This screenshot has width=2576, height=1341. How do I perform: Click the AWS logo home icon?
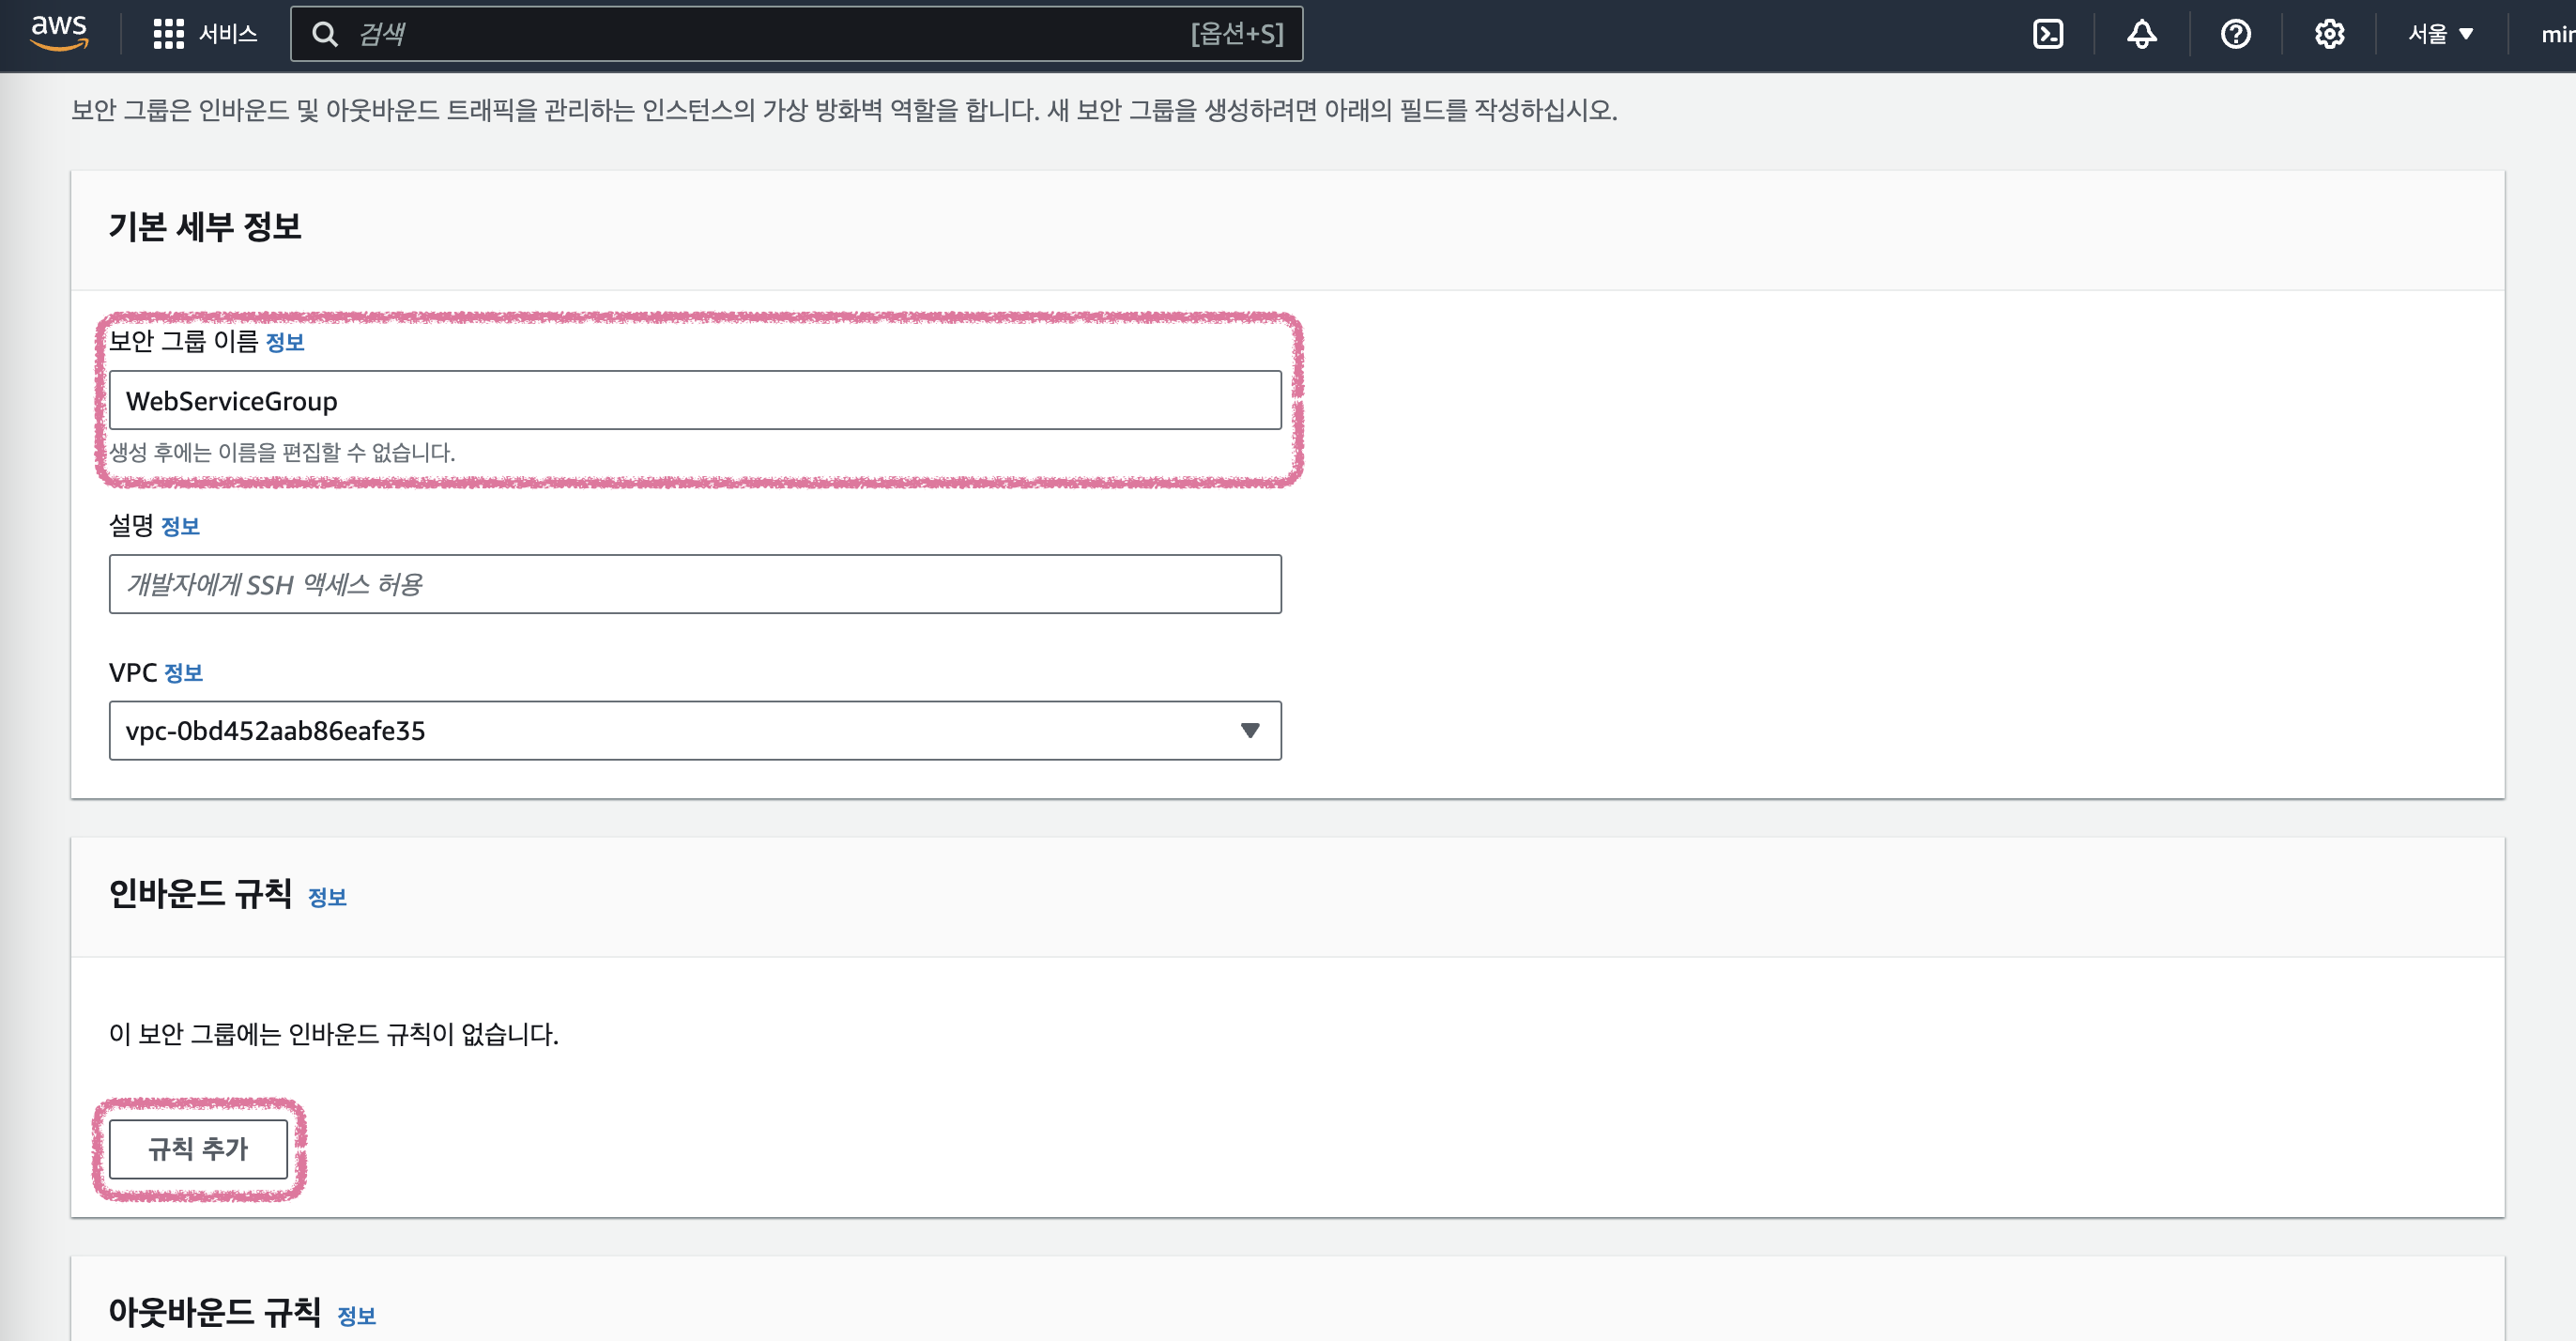point(59,32)
